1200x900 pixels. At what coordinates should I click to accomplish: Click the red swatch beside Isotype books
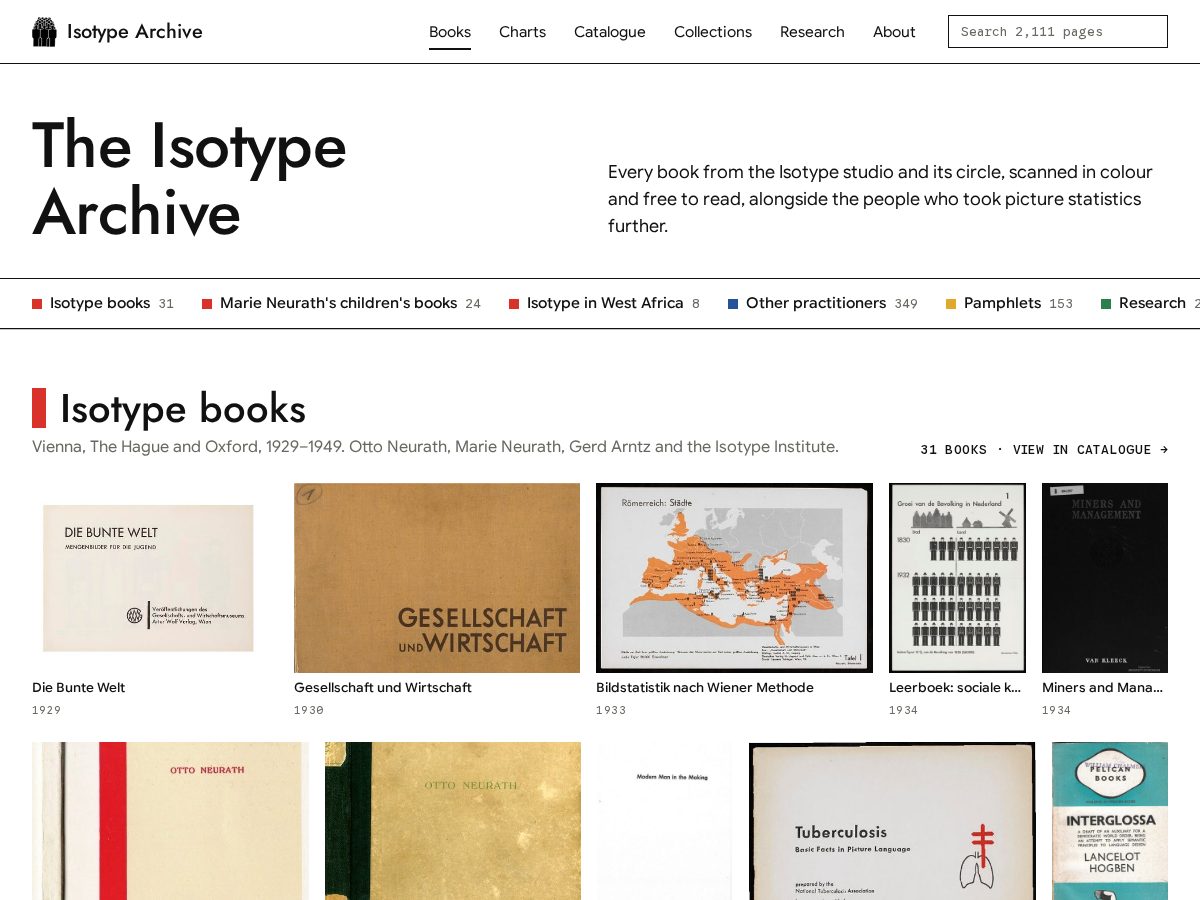point(37,304)
